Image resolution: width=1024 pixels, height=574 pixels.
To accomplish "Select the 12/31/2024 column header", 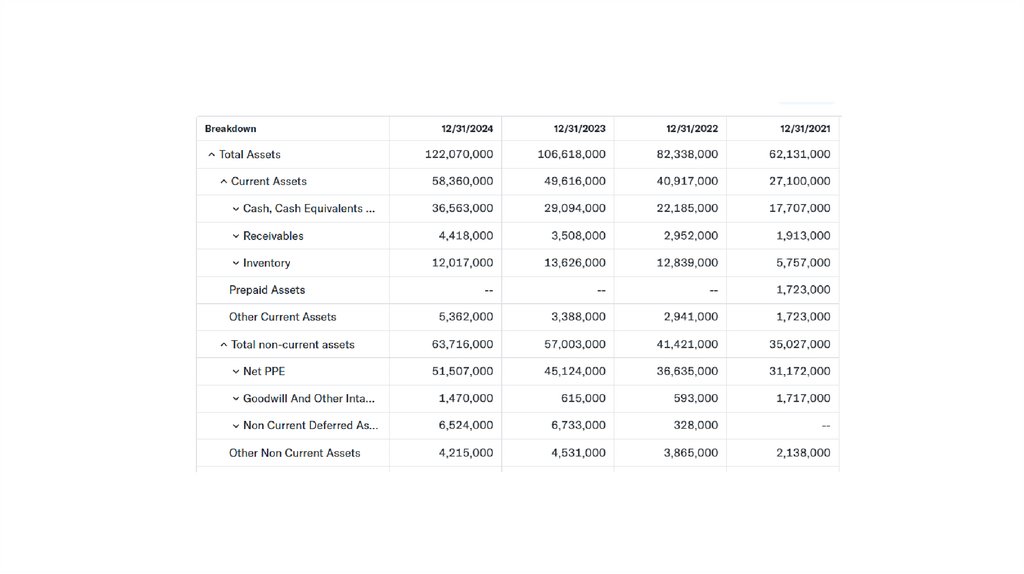I will pyautogui.click(x=467, y=129).
